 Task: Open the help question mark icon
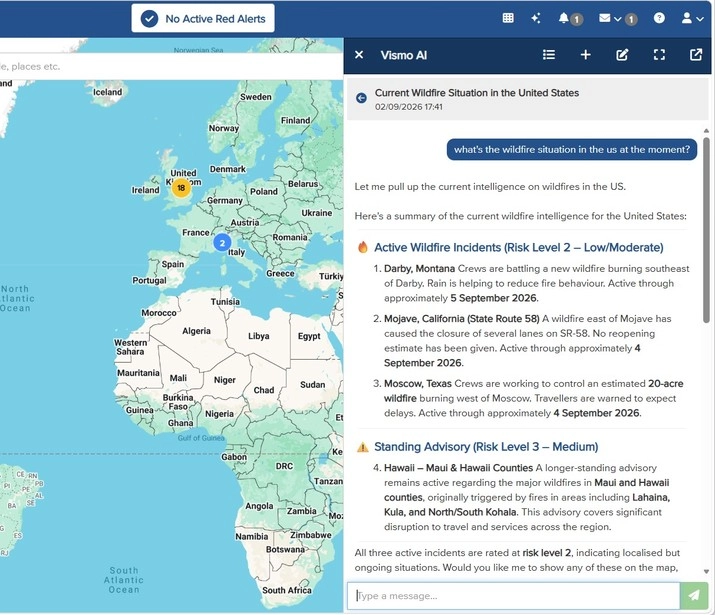pyautogui.click(x=659, y=18)
